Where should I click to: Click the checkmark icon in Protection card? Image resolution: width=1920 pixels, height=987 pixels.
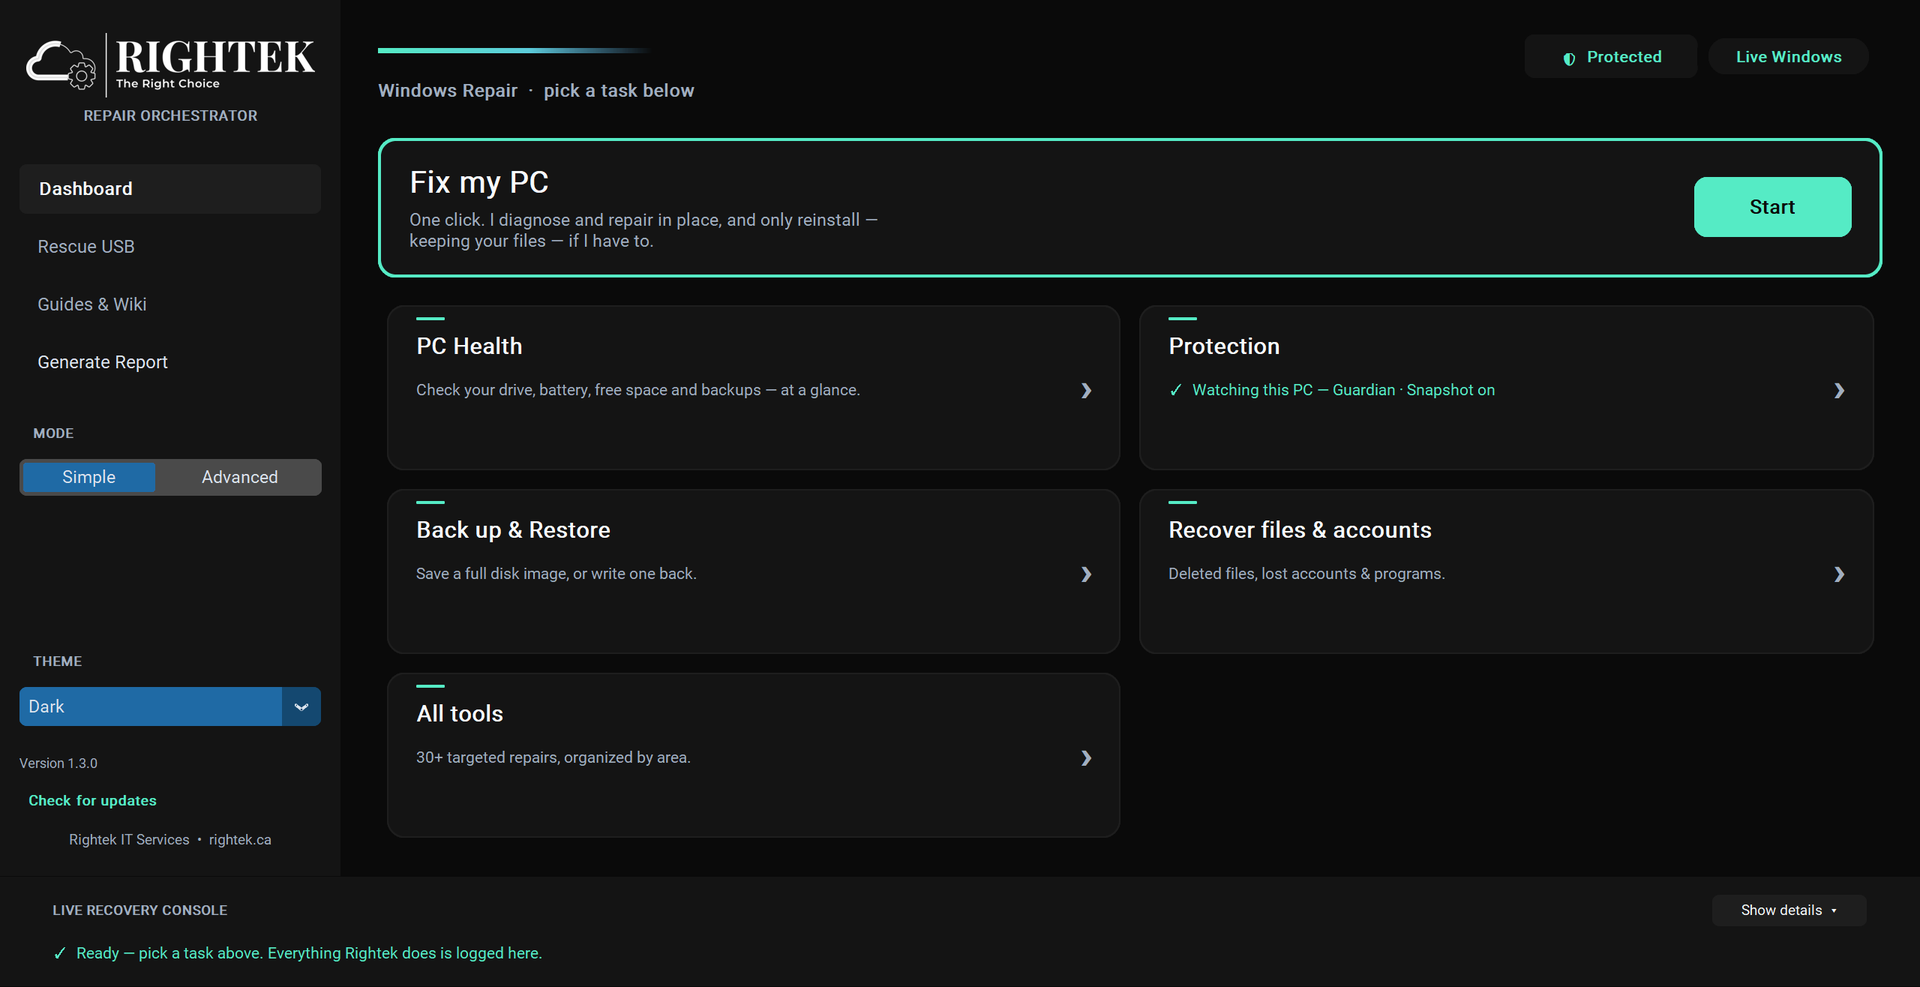(1176, 390)
